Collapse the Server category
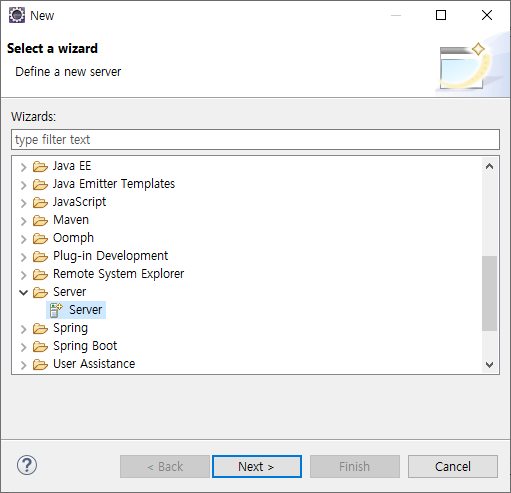511x493 pixels. click(23, 293)
